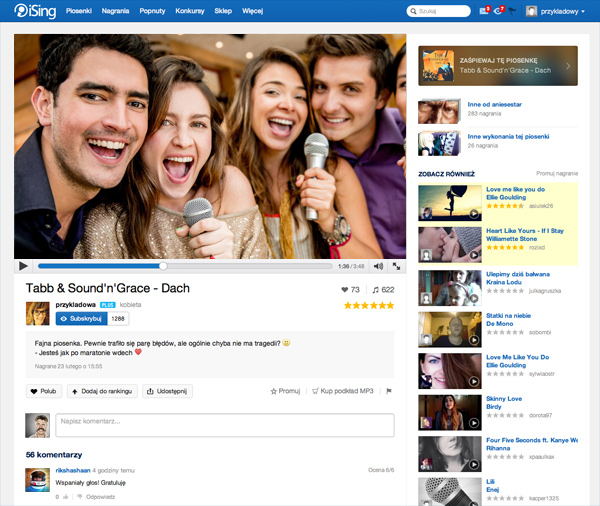Open the przykladowy user dropdown
This screenshot has width=600, height=506.
click(x=555, y=11)
